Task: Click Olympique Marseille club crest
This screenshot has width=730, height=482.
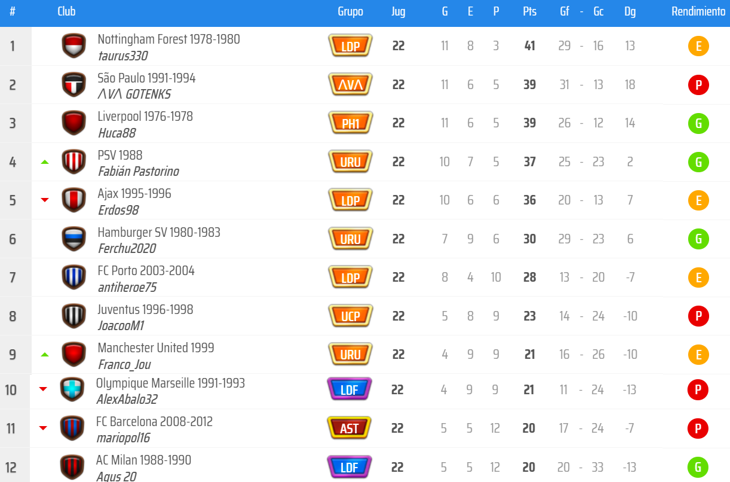Action: [x=71, y=389]
